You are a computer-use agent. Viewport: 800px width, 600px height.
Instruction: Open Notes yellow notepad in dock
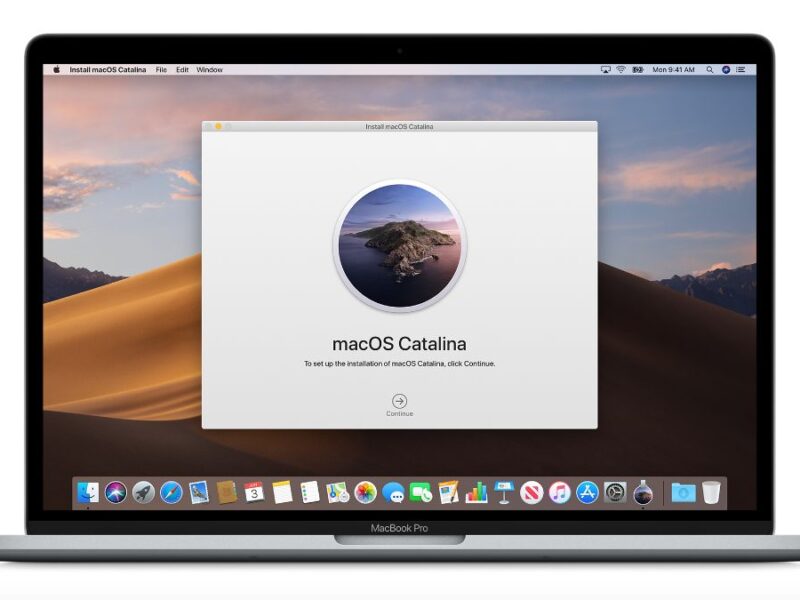click(x=282, y=493)
